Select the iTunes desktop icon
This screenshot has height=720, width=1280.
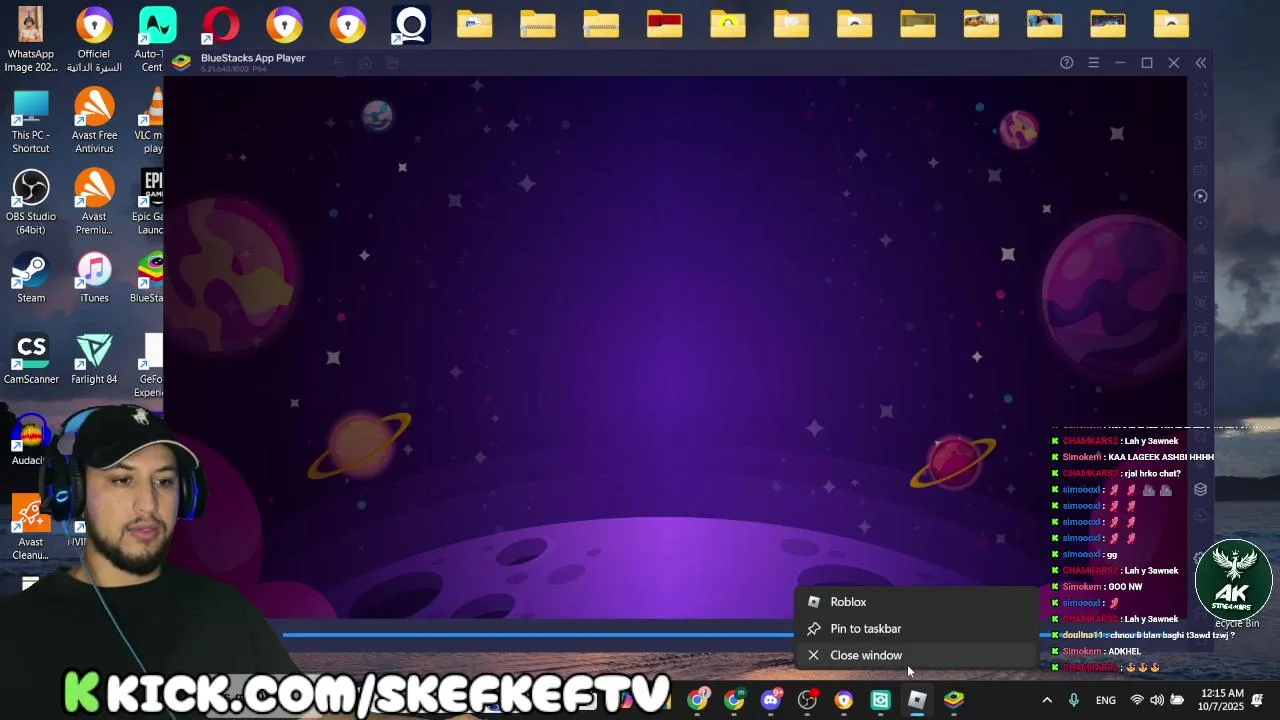(94, 277)
